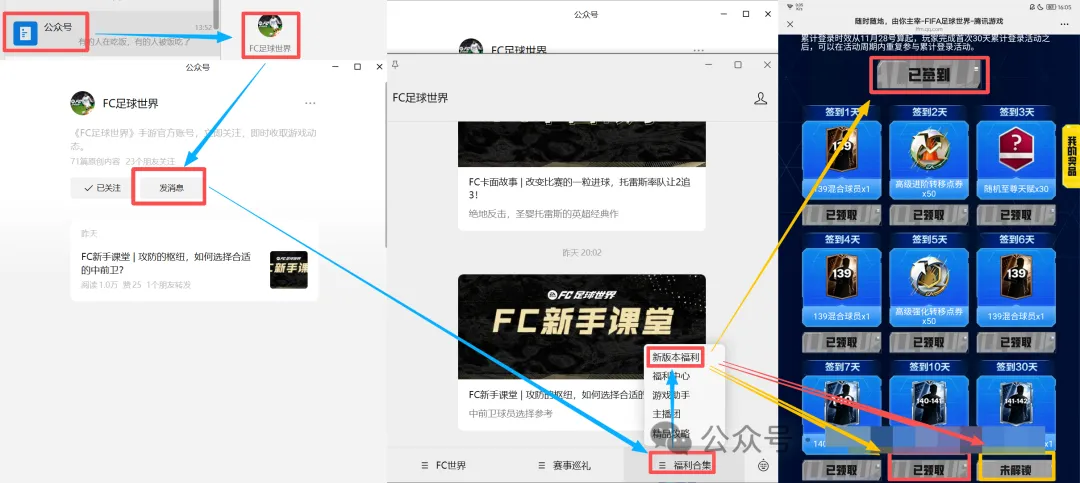Open the FC卡面故事 article card
Viewport: 1080px width, 483px height.
click(581, 176)
